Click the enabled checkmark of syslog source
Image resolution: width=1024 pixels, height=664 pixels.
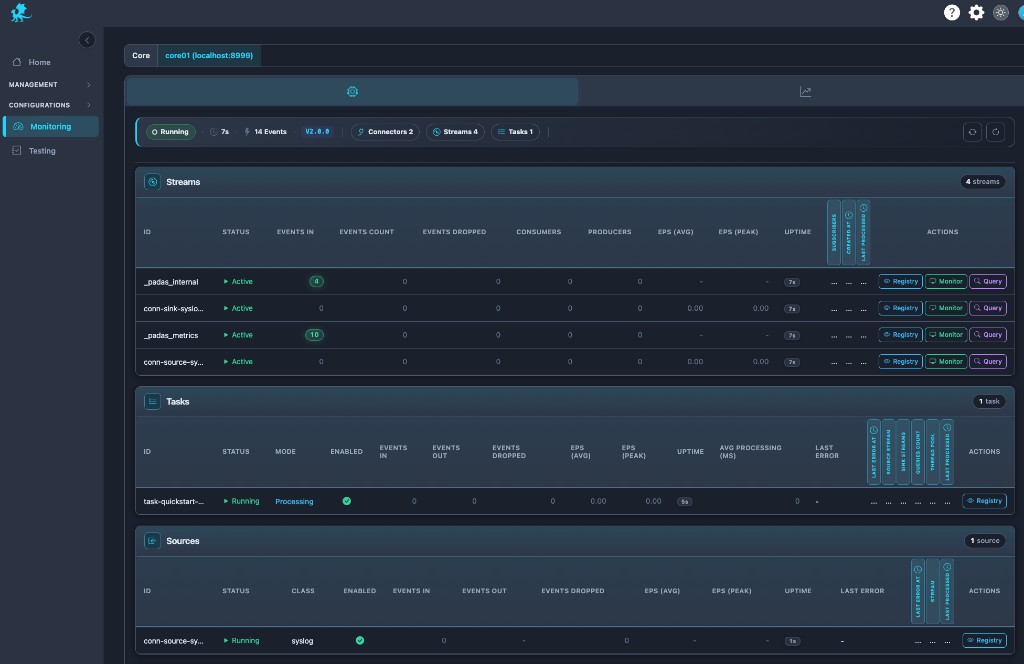click(x=360, y=640)
